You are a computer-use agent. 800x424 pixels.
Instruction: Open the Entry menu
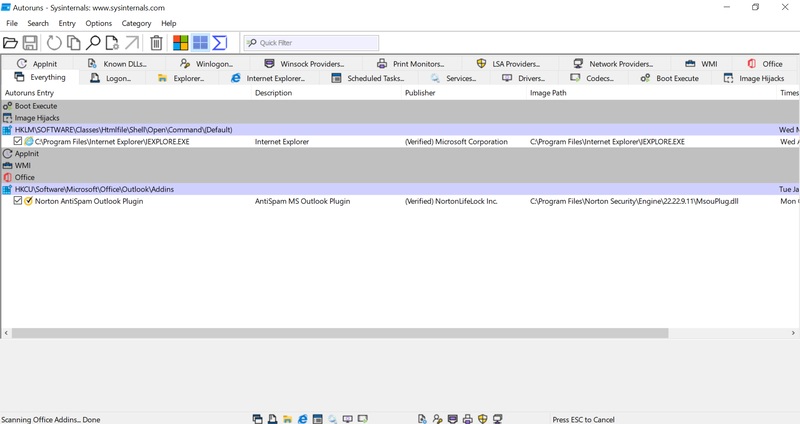click(67, 23)
